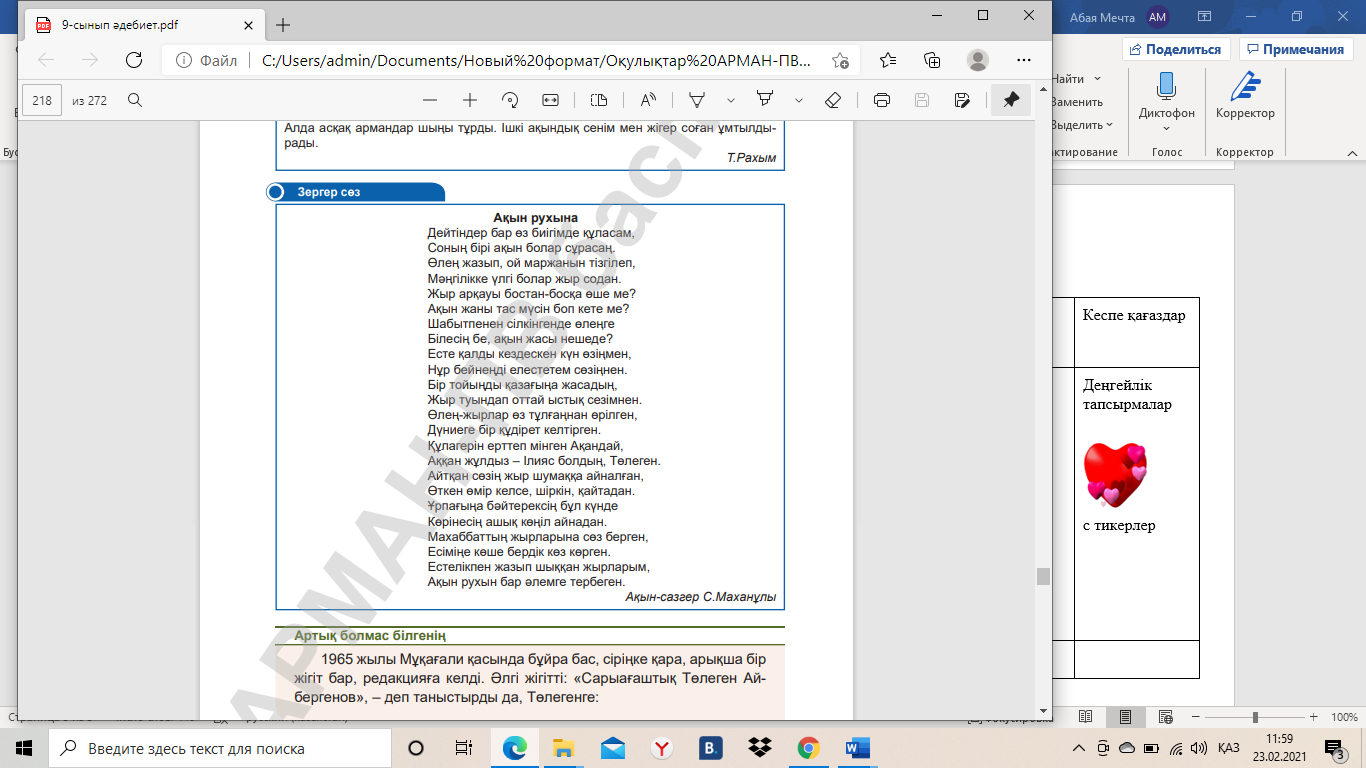Image resolution: width=1366 pixels, height=768 pixels.
Task: Switch the PDF page view layout
Action: pyautogui.click(x=599, y=100)
